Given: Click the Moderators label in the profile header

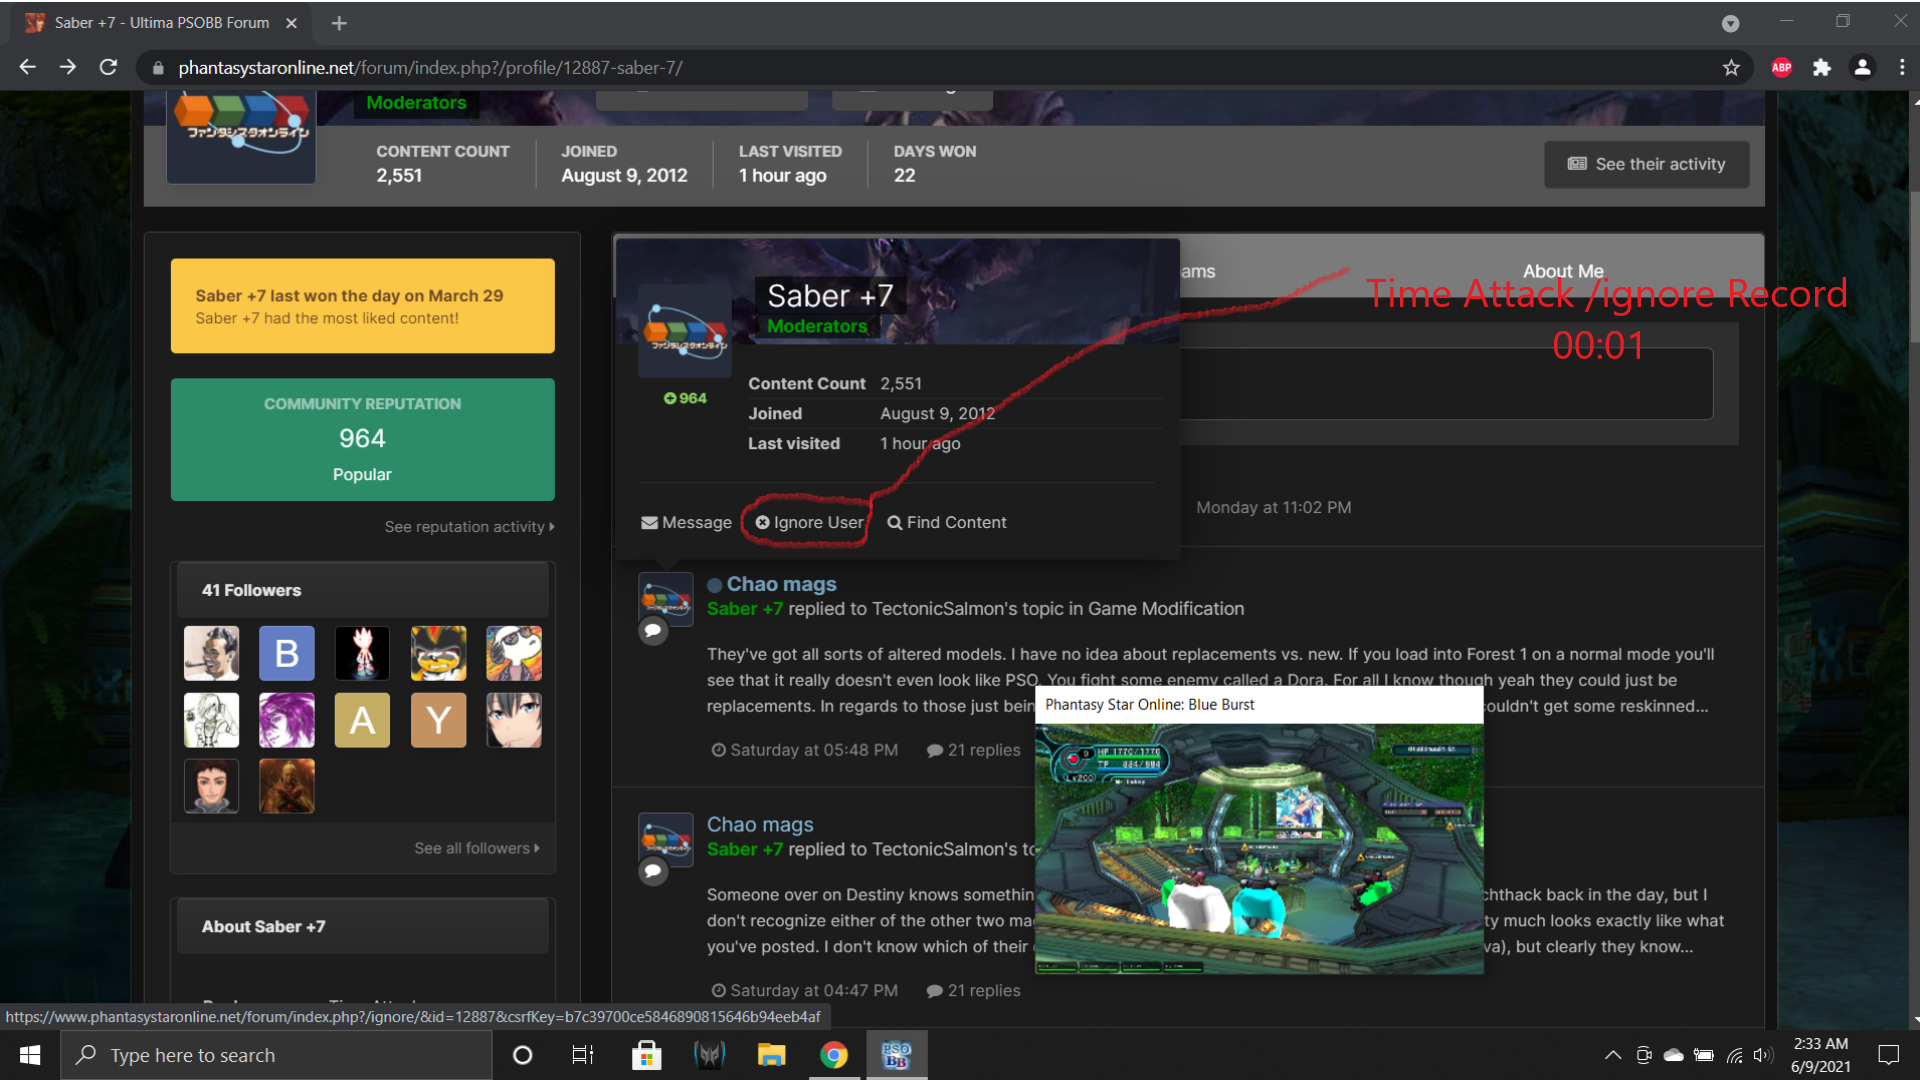Looking at the screenshot, I should (x=416, y=102).
